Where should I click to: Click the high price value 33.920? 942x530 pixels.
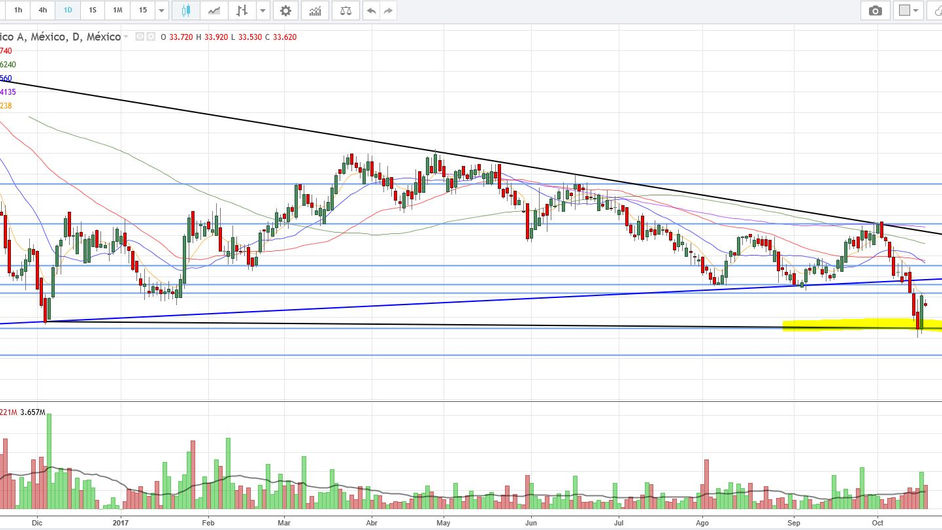tap(216, 37)
